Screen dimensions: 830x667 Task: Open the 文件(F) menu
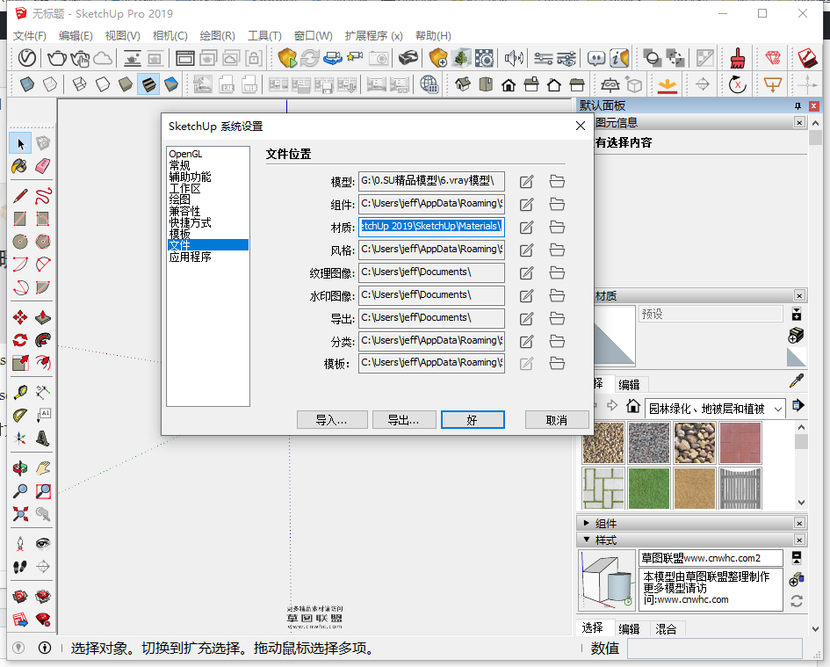pos(30,36)
